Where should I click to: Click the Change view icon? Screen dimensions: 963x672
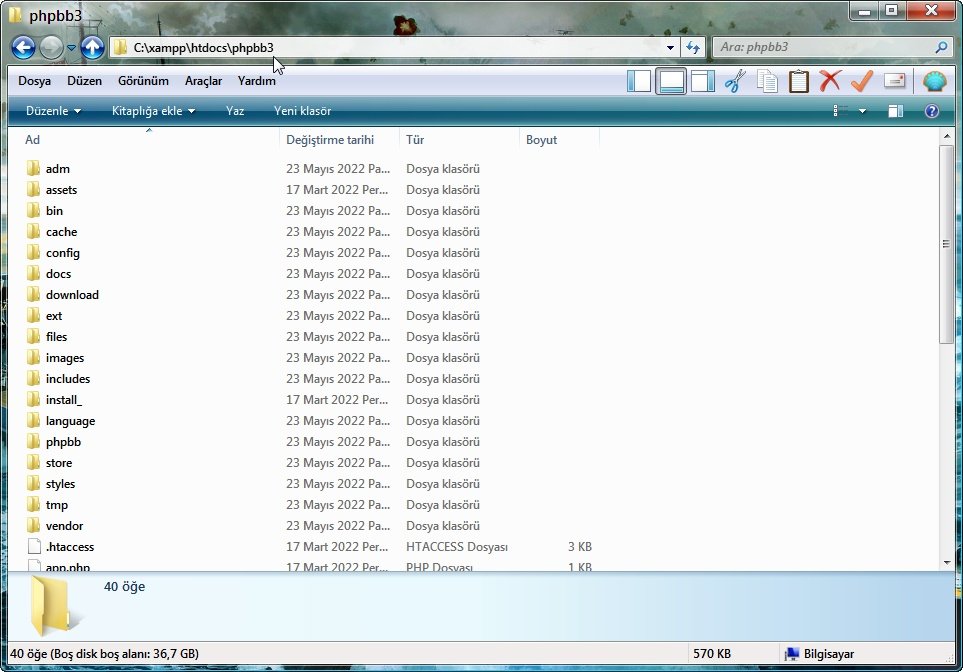coord(840,111)
